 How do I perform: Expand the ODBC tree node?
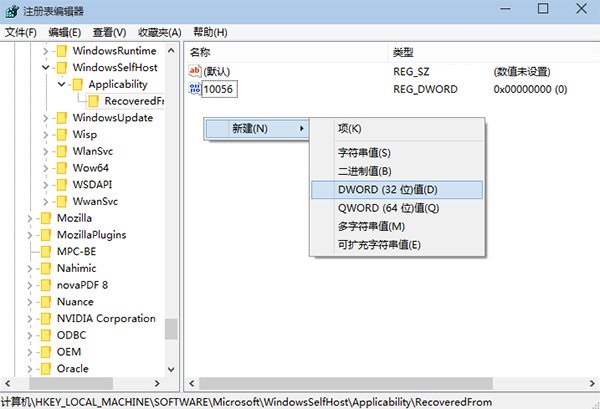pyautogui.click(x=30, y=336)
